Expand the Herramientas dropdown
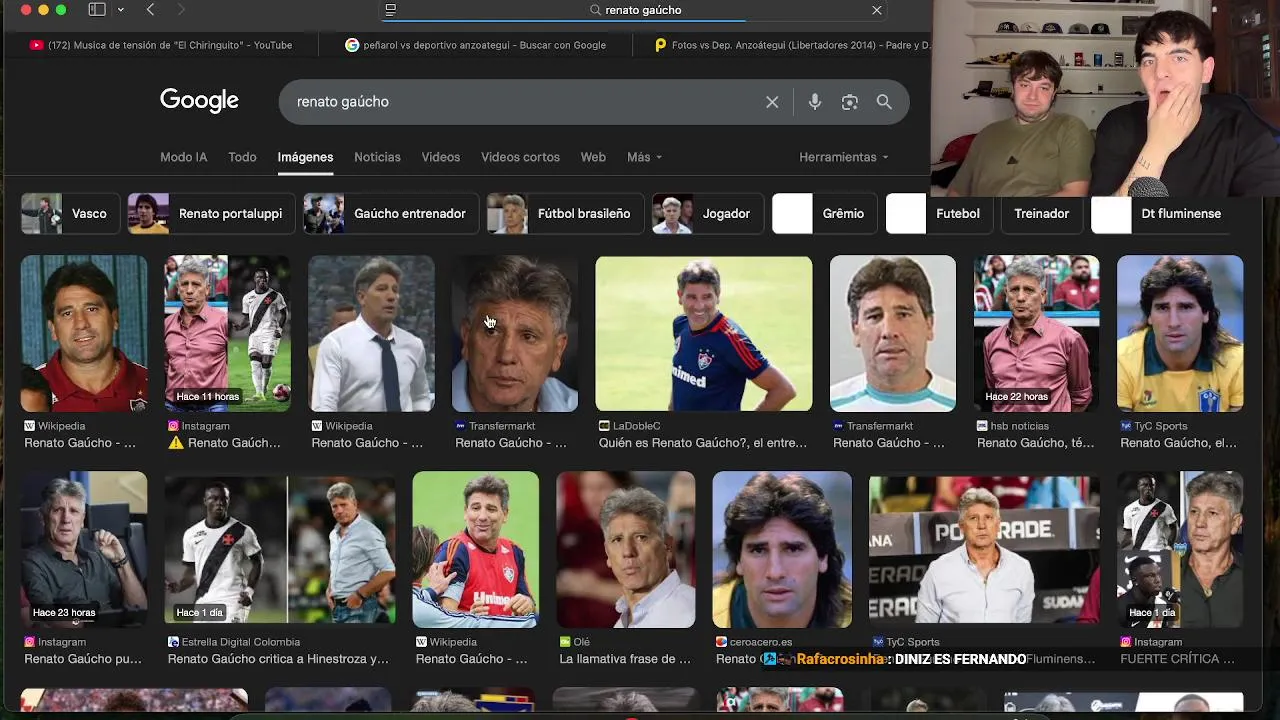1280x720 pixels. point(844,157)
